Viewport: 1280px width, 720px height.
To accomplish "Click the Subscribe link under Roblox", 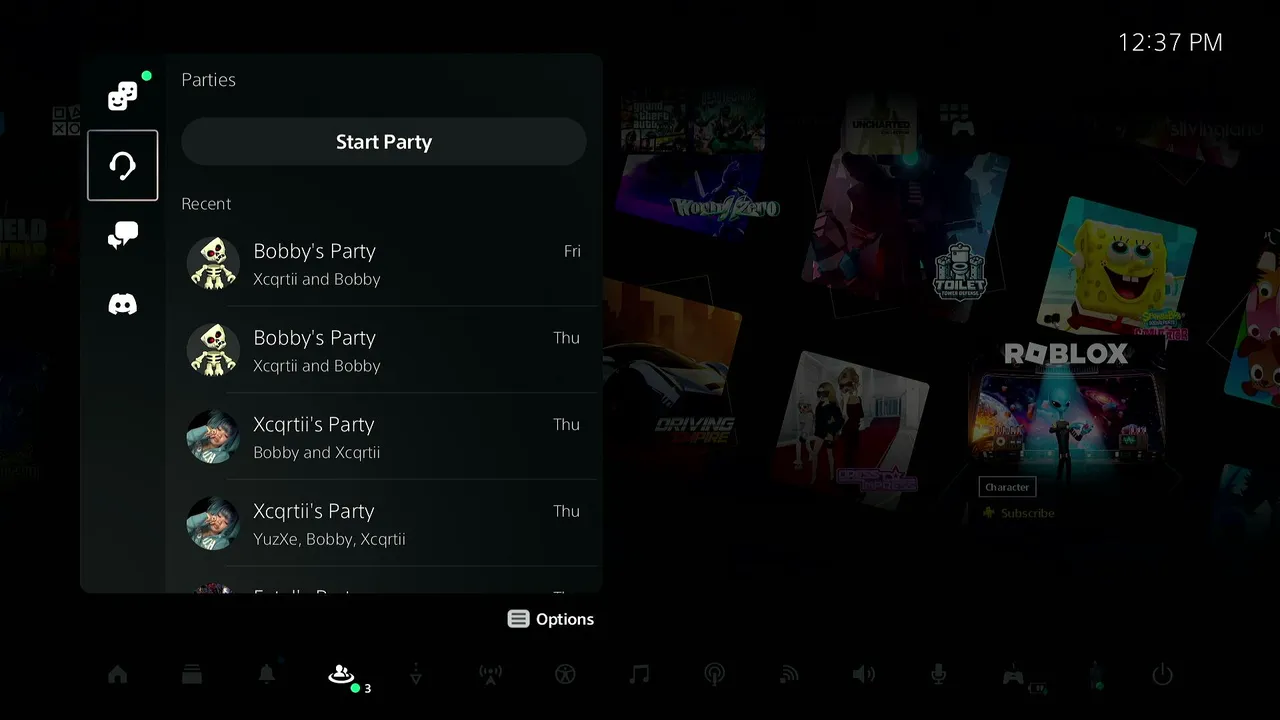I will point(1019,513).
